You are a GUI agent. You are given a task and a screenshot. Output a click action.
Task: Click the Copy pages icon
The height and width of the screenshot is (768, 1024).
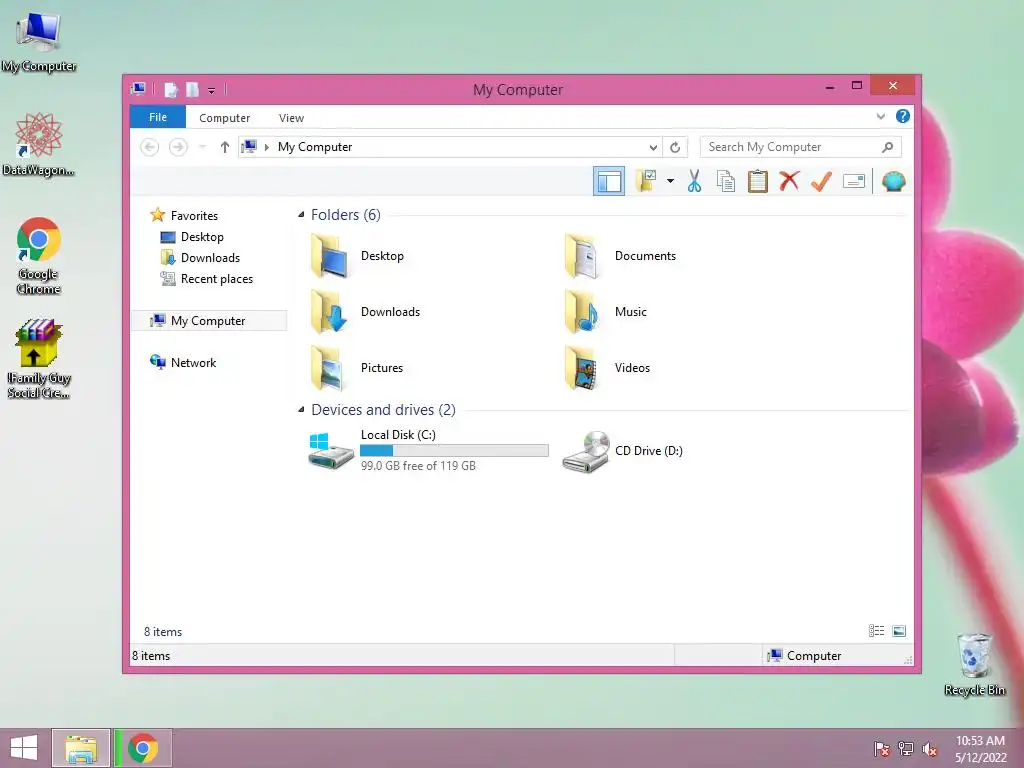(x=726, y=181)
